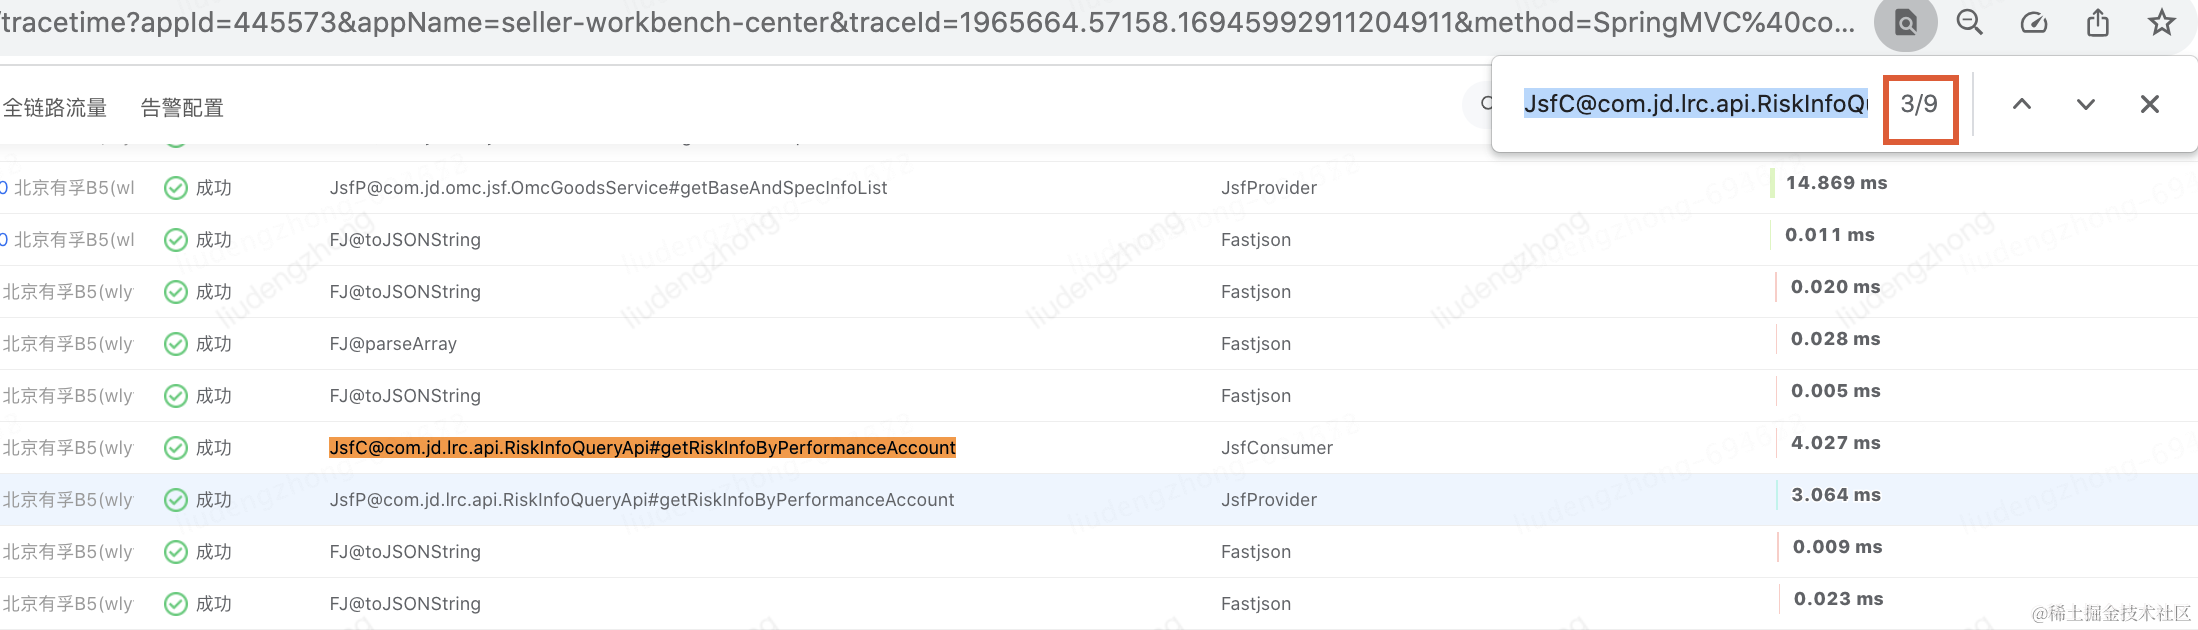Viewport: 2198px width, 630px height.
Task: Click the 4.027 ms duration value
Action: (x=1836, y=443)
